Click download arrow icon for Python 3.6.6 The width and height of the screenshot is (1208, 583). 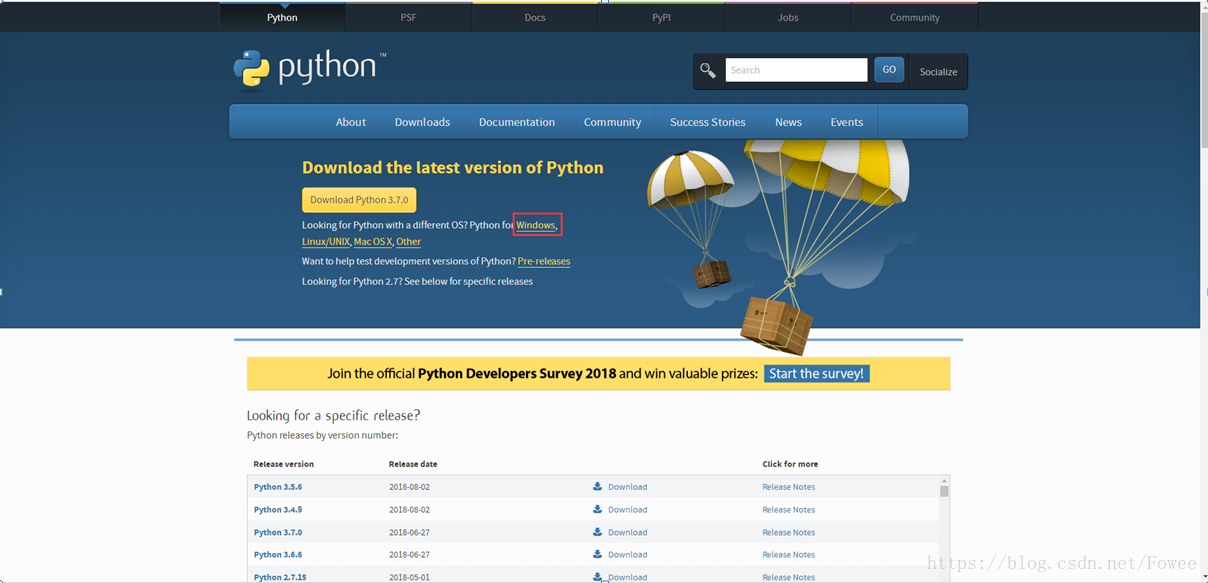tap(597, 554)
